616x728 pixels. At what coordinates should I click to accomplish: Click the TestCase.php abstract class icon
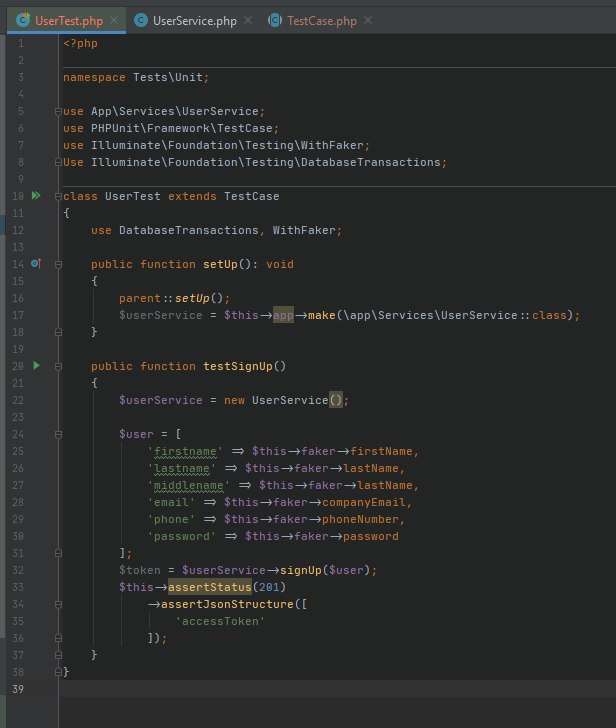[x=275, y=20]
